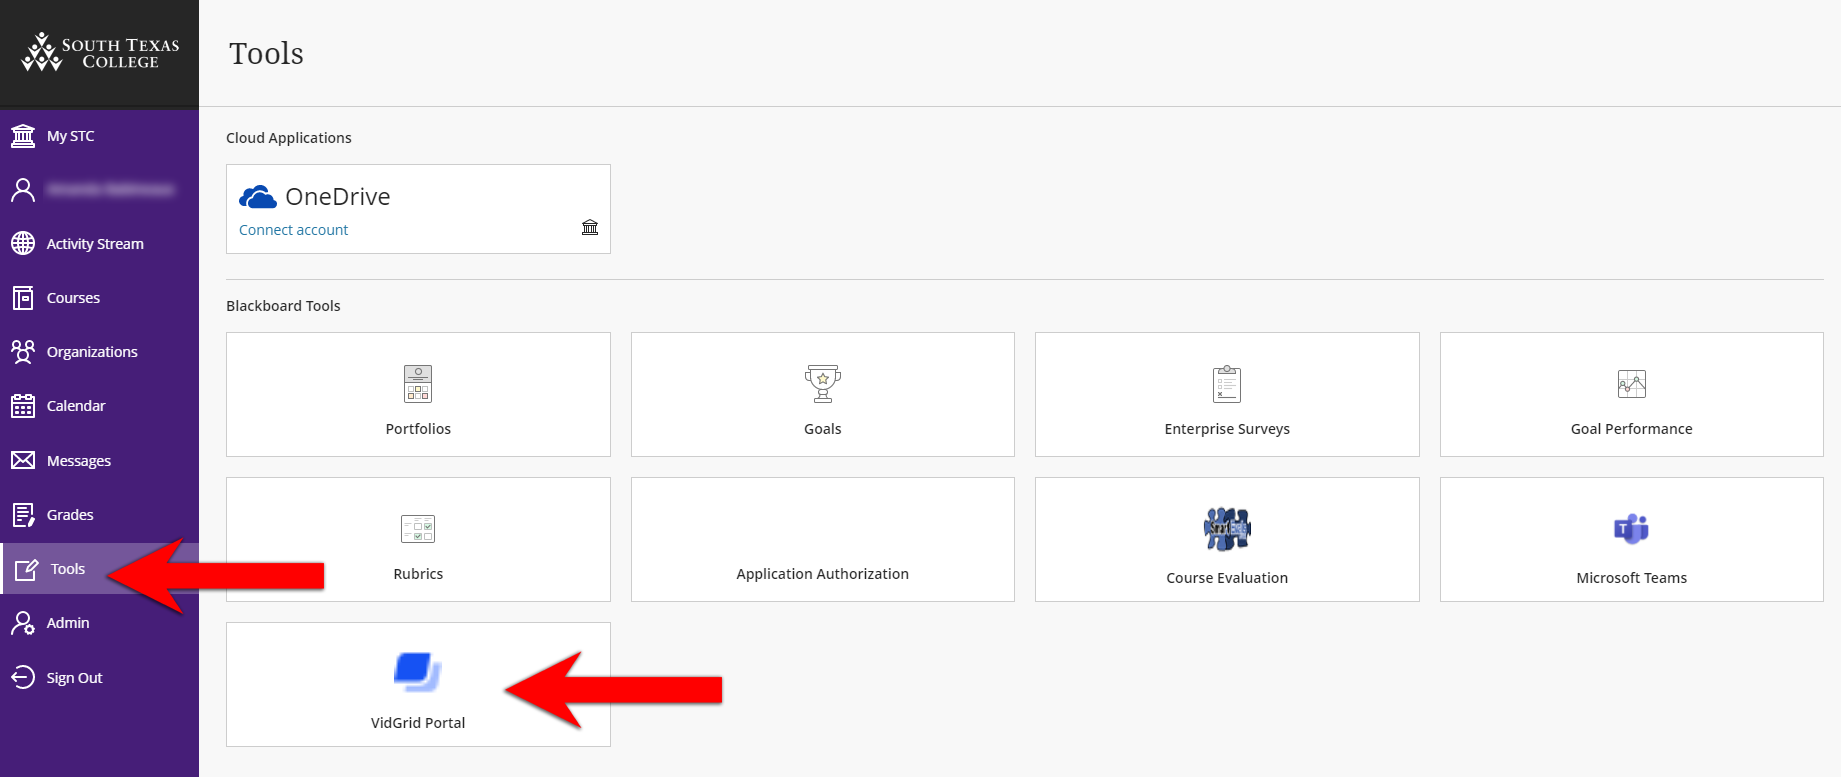Click the Organizations people icon
This screenshot has width=1841, height=777.
(23, 351)
